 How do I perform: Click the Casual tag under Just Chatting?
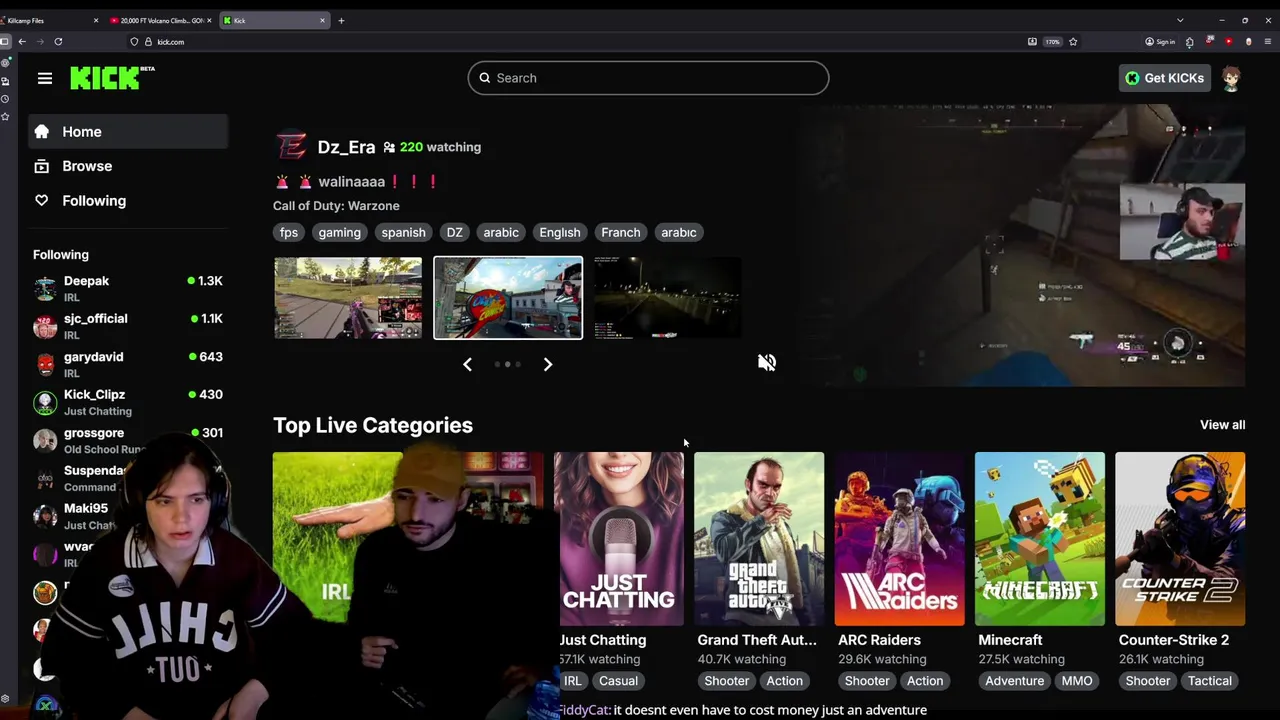(618, 681)
